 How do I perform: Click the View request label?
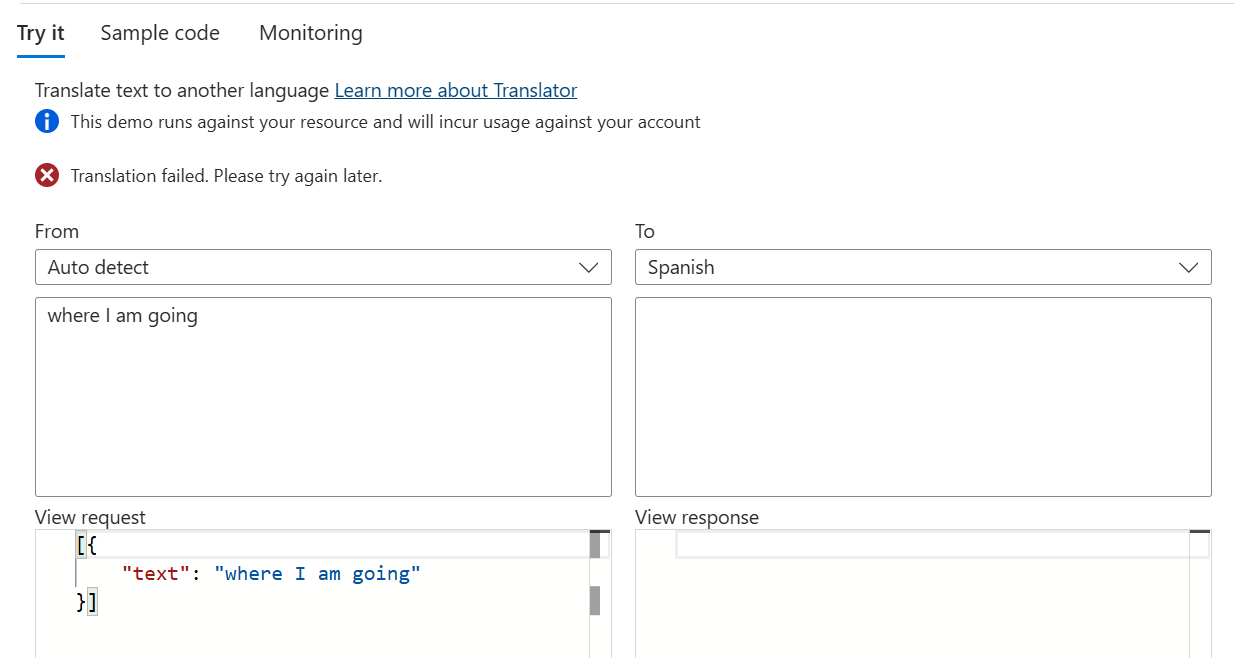coord(90,517)
